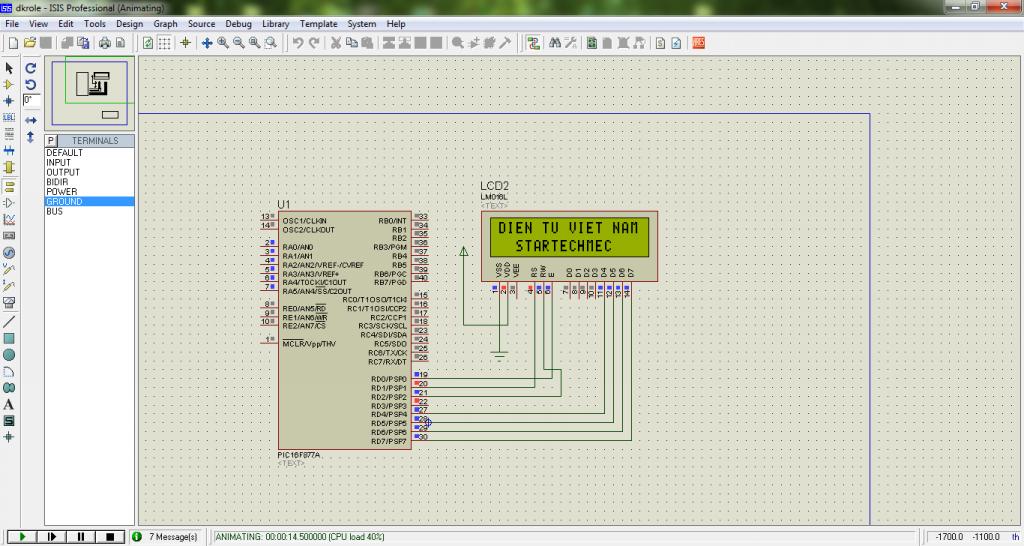
Task: Open design file with folder icon
Action: coord(30,43)
